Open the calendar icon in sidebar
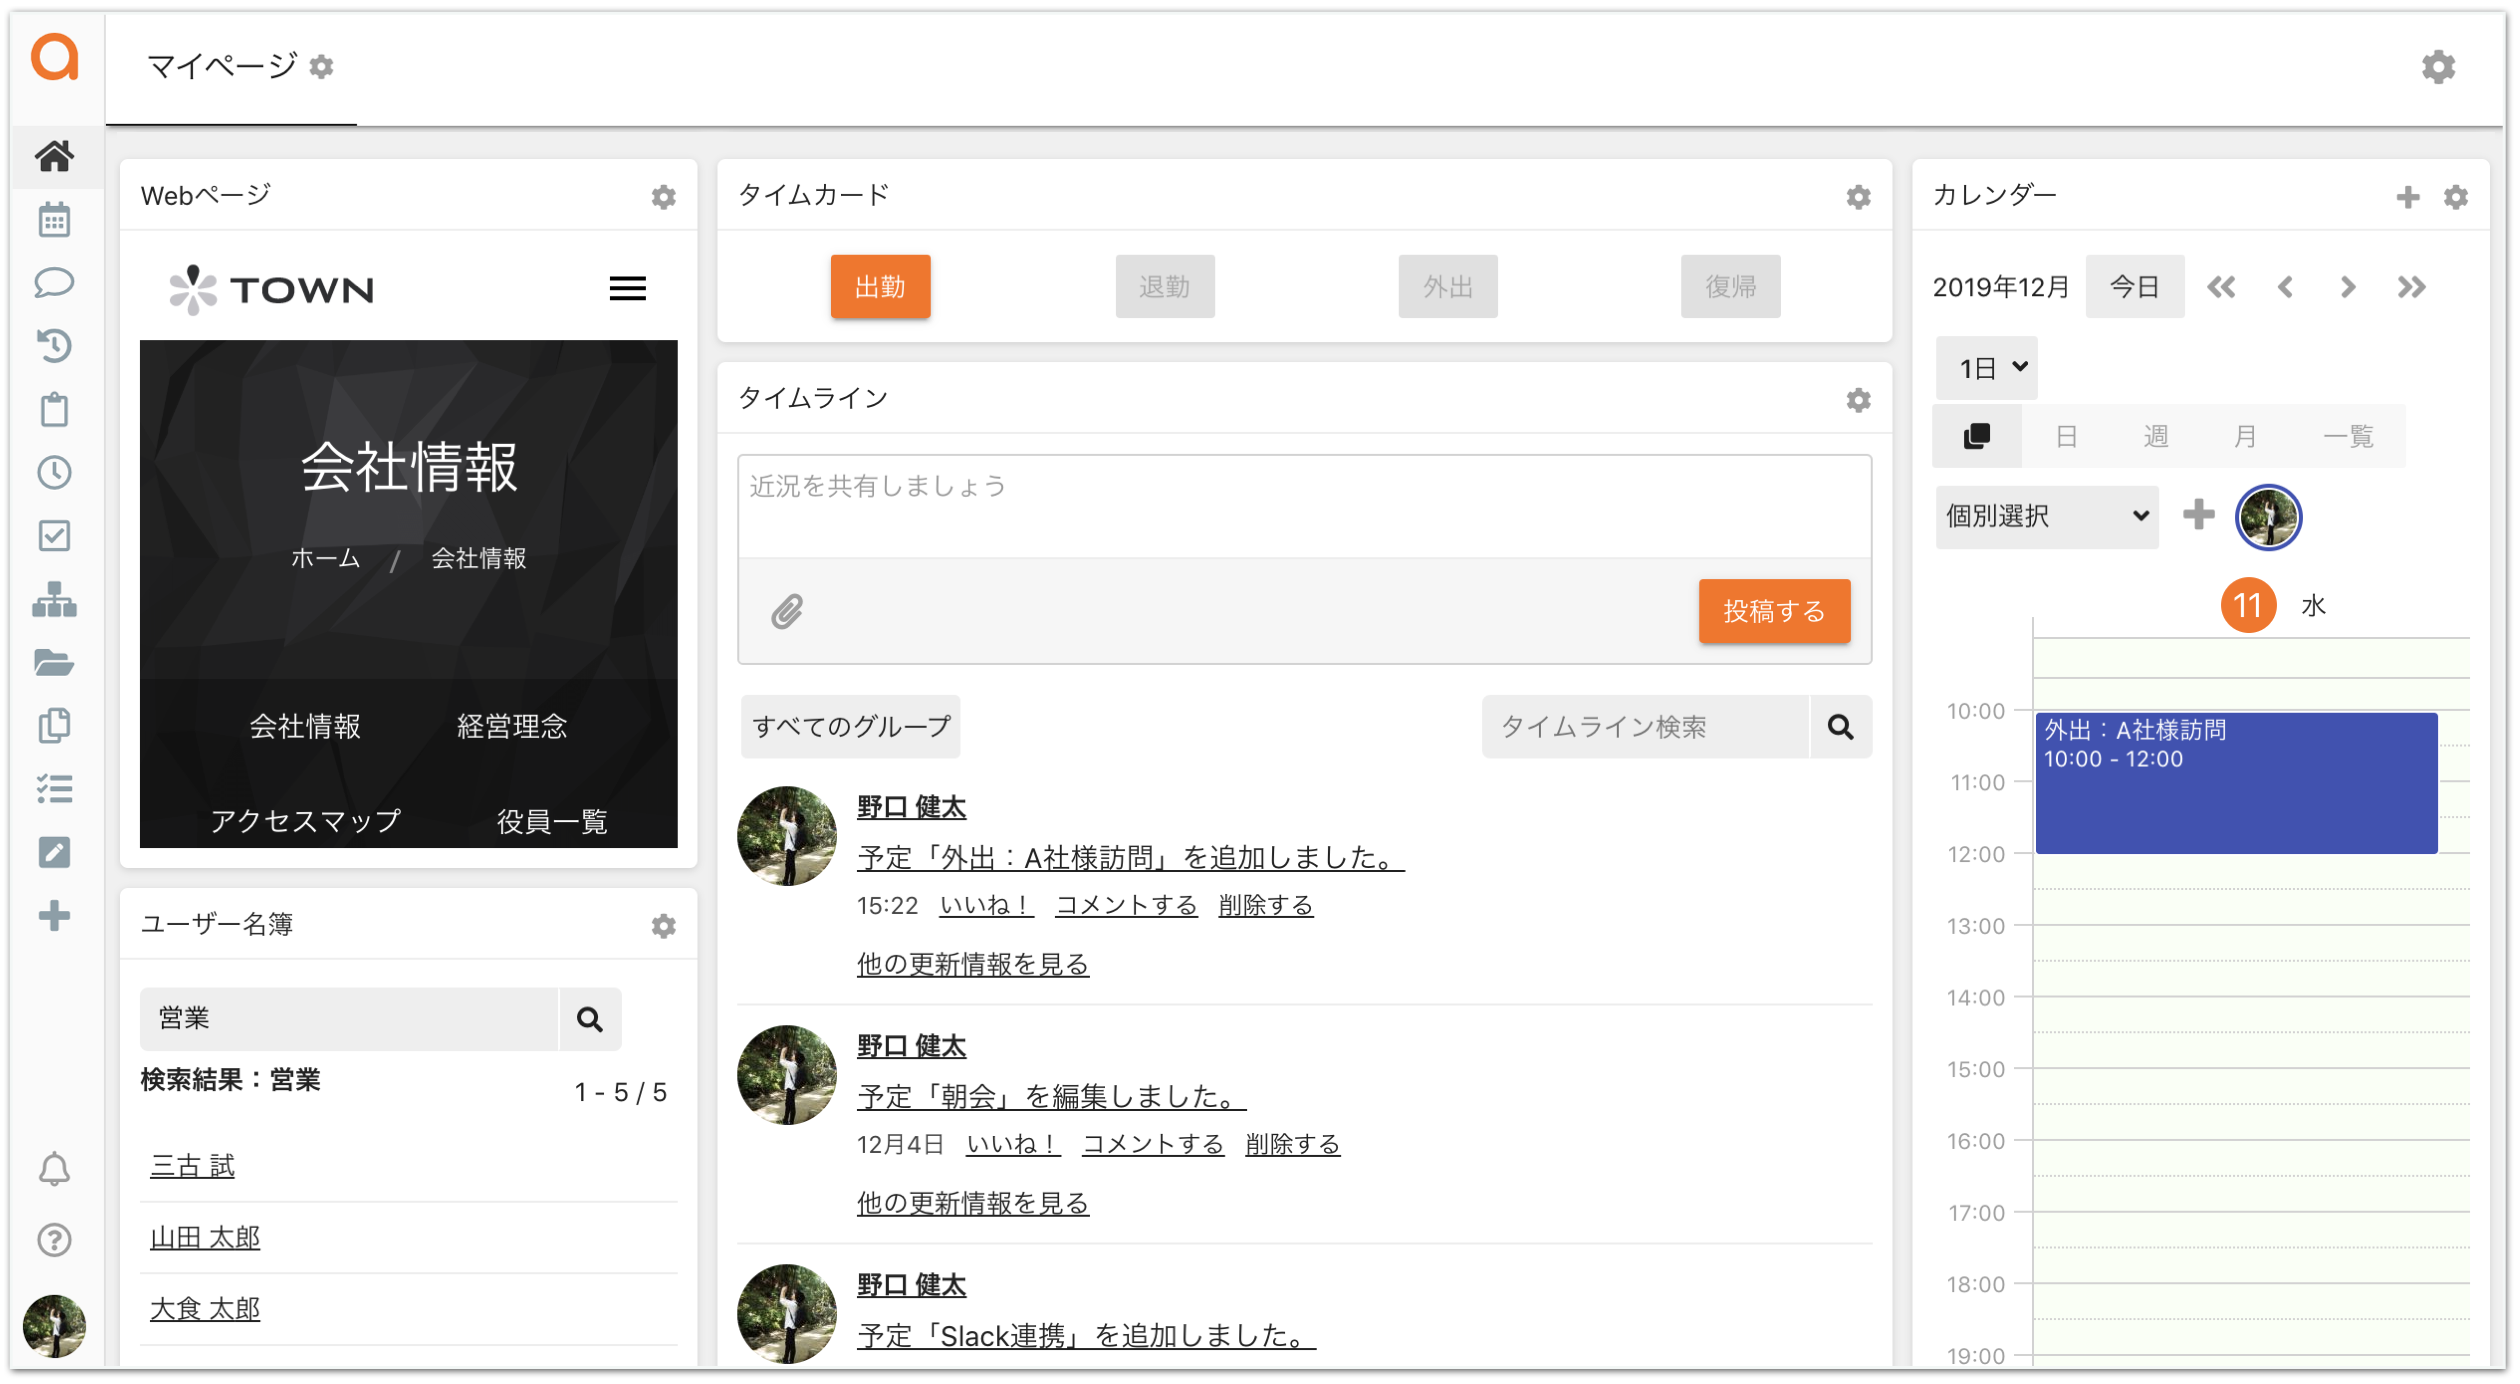Image resolution: width=2520 pixels, height=1384 pixels. coord(54,219)
